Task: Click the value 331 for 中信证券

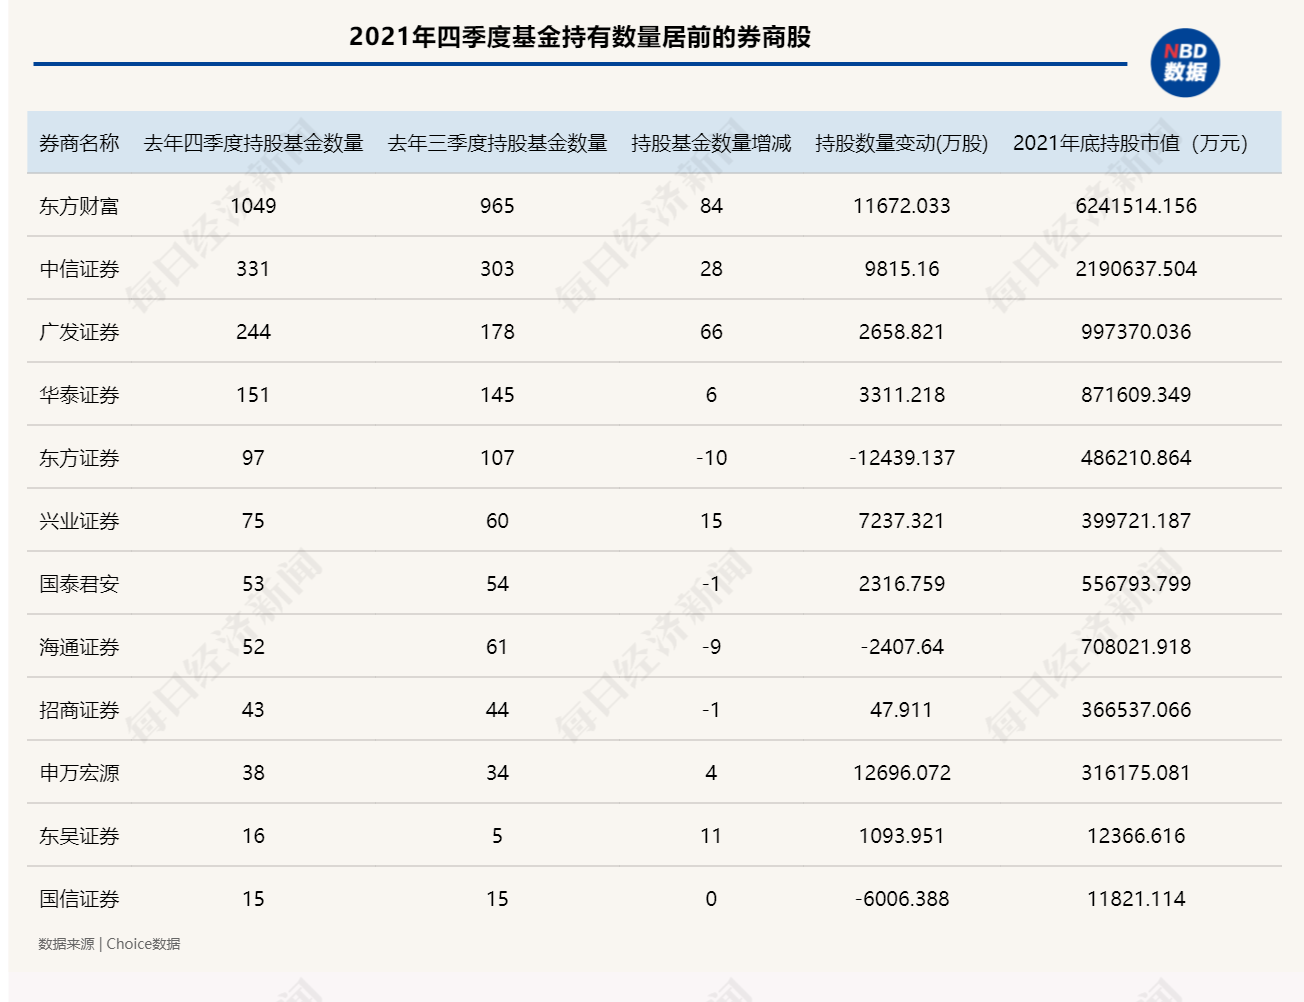Action: pos(253,269)
